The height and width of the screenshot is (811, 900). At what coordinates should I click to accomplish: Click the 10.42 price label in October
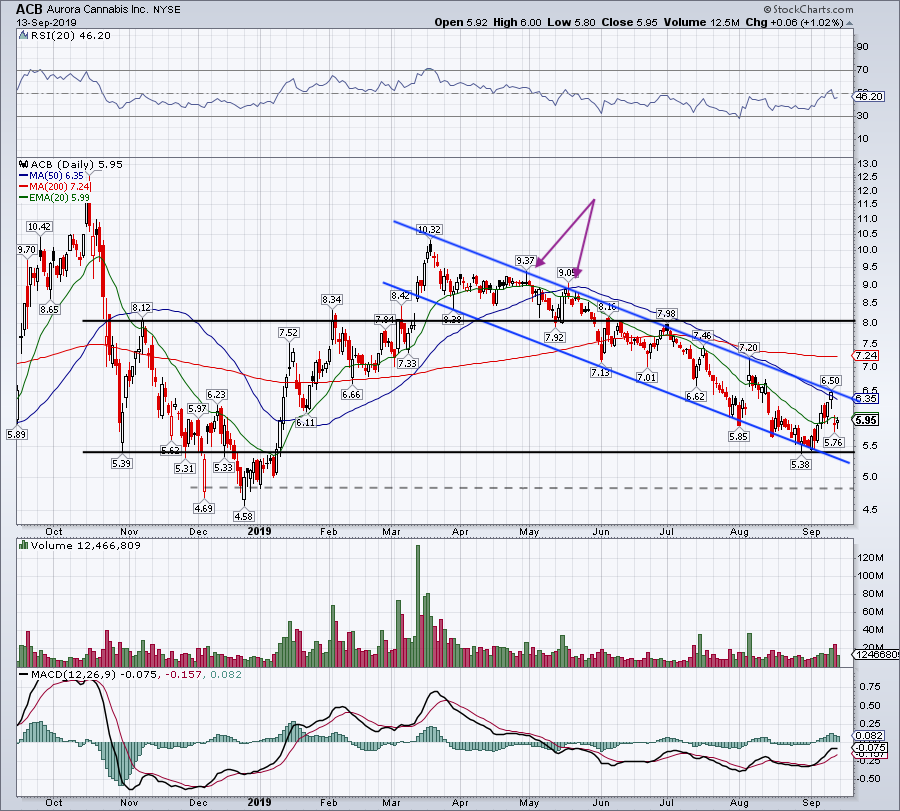click(40, 227)
